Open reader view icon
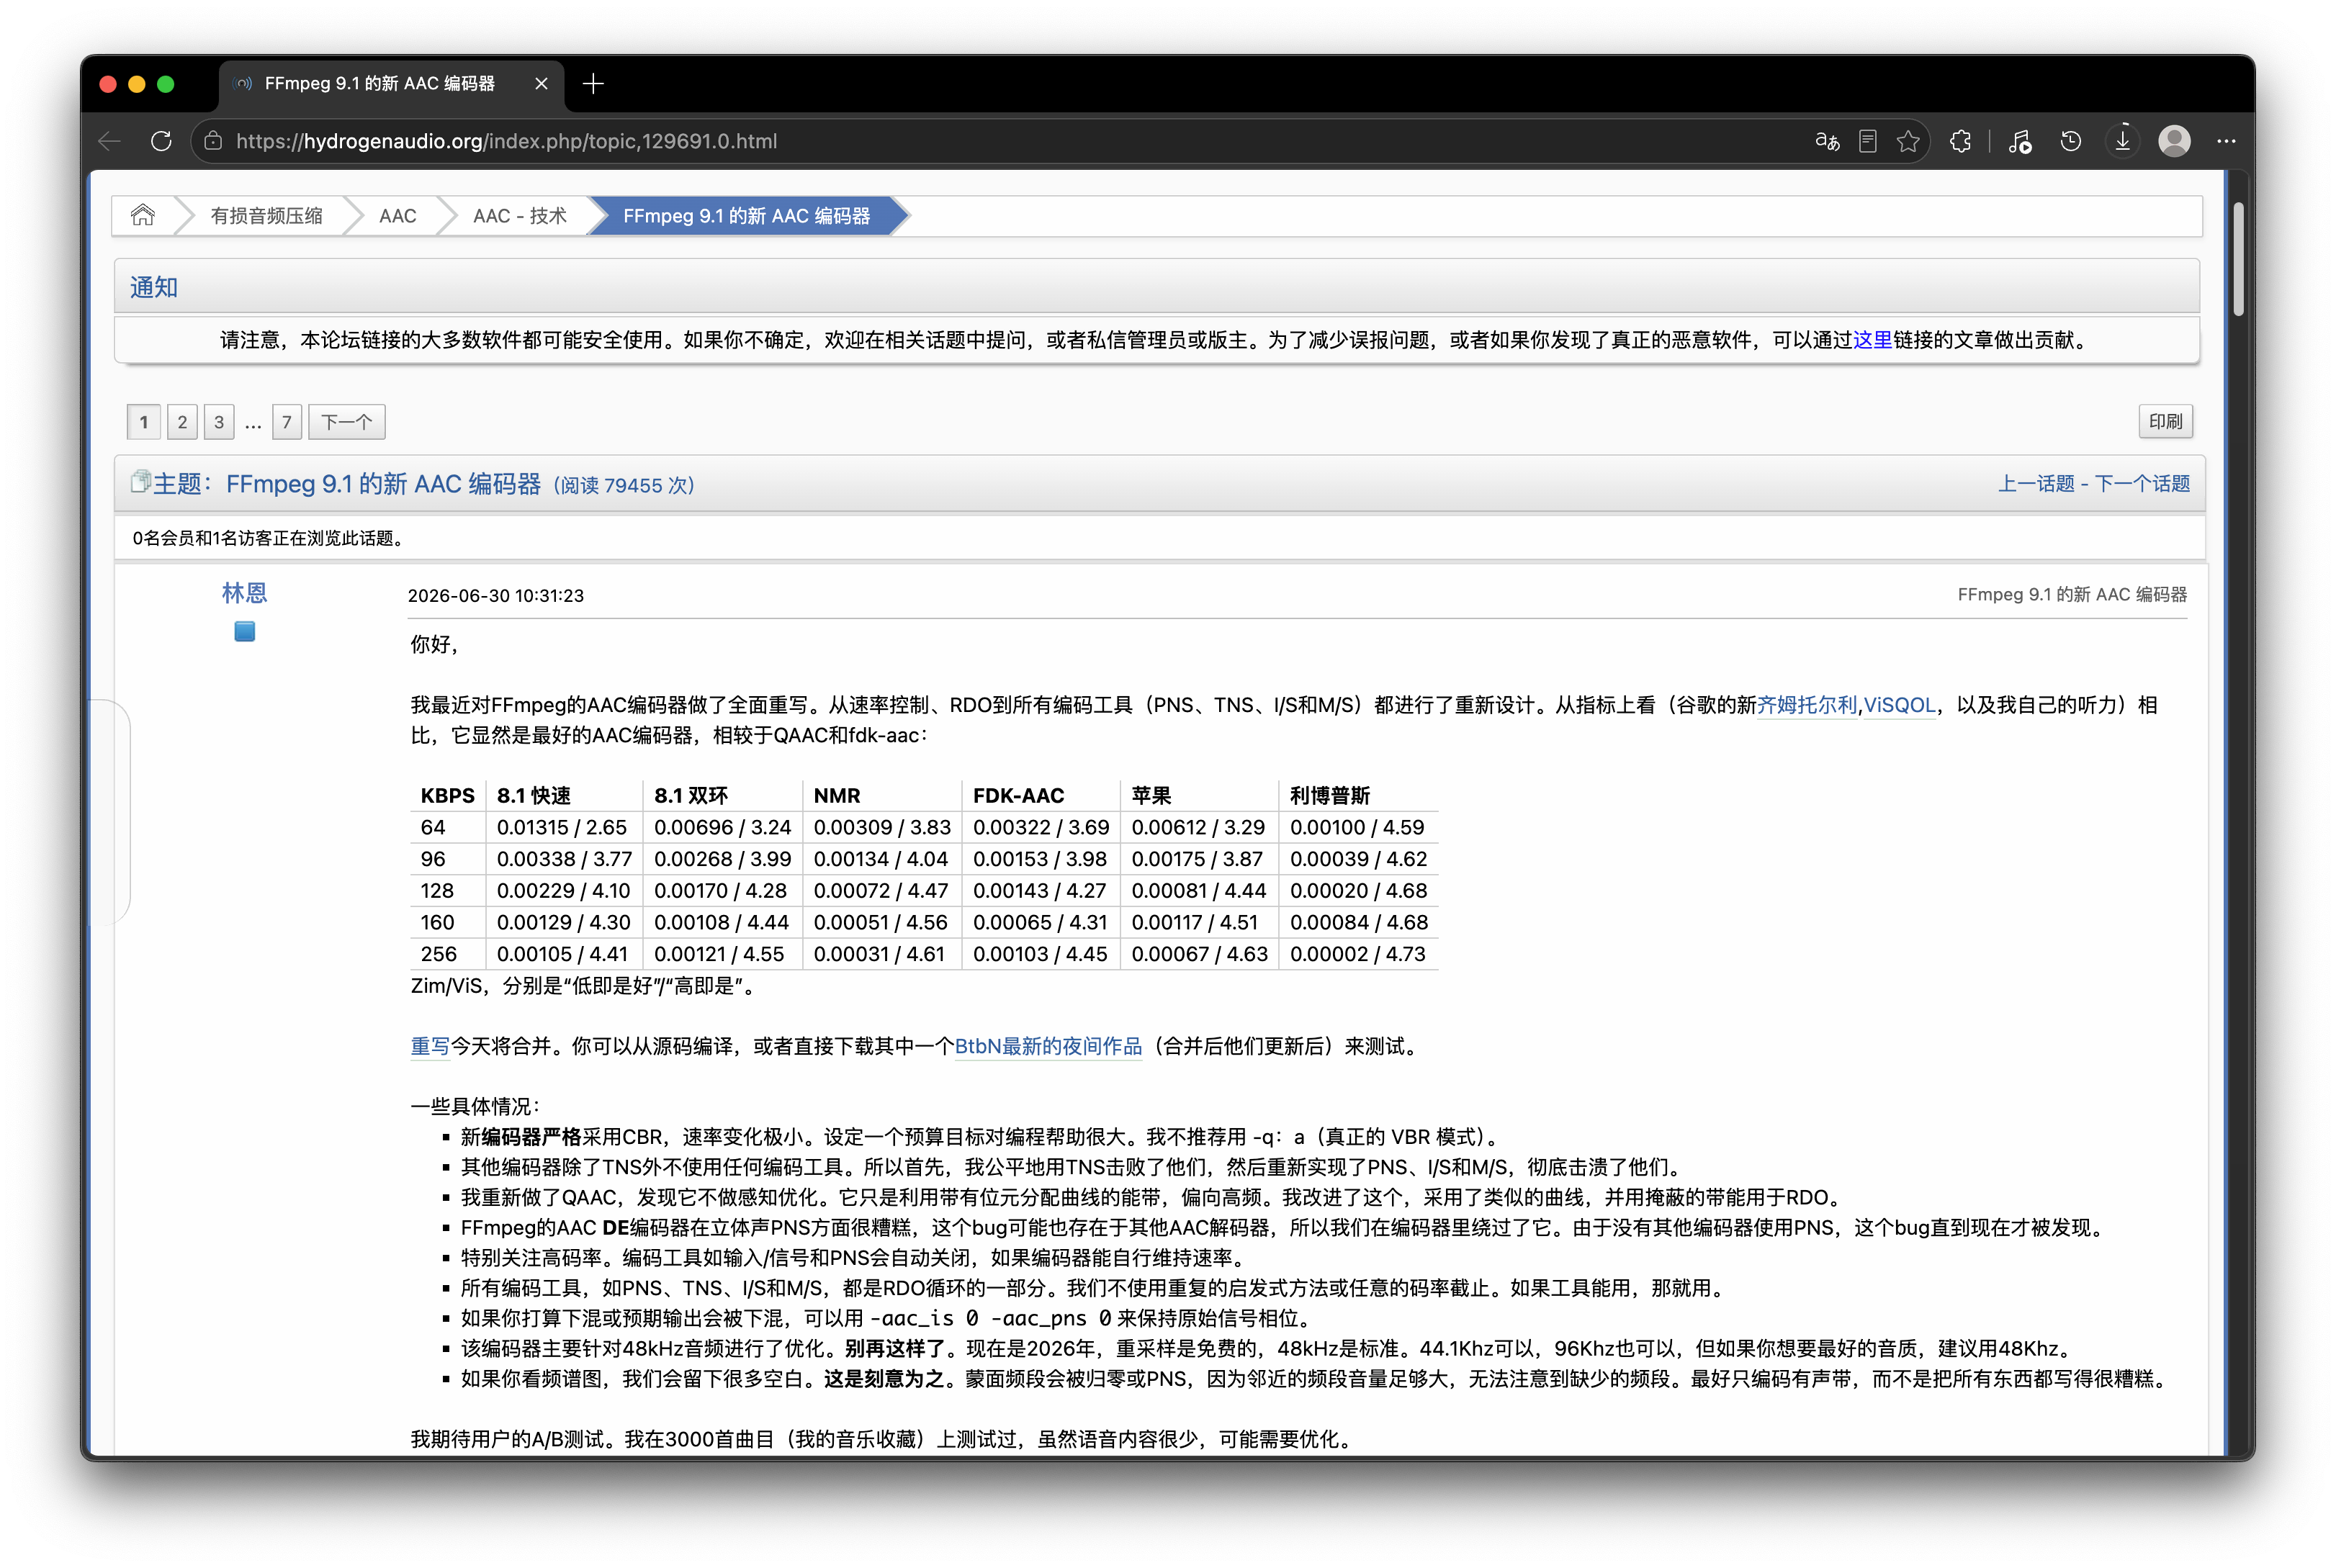The height and width of the screenshot is (1568, 2336). (x=1867, y=141)
